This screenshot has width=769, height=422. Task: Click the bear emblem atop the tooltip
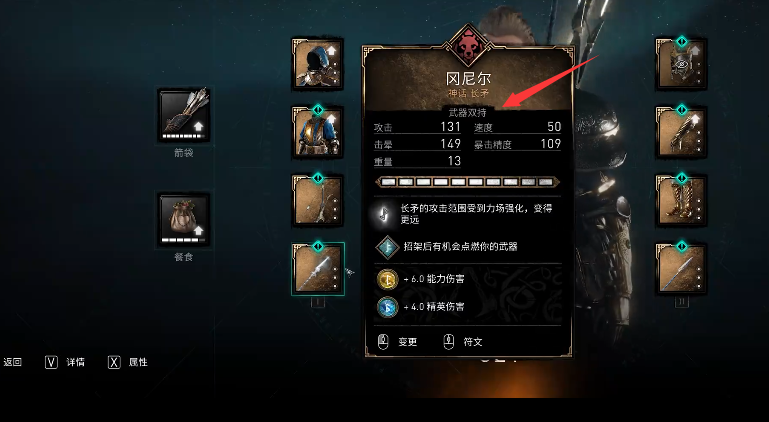(467, 46)
